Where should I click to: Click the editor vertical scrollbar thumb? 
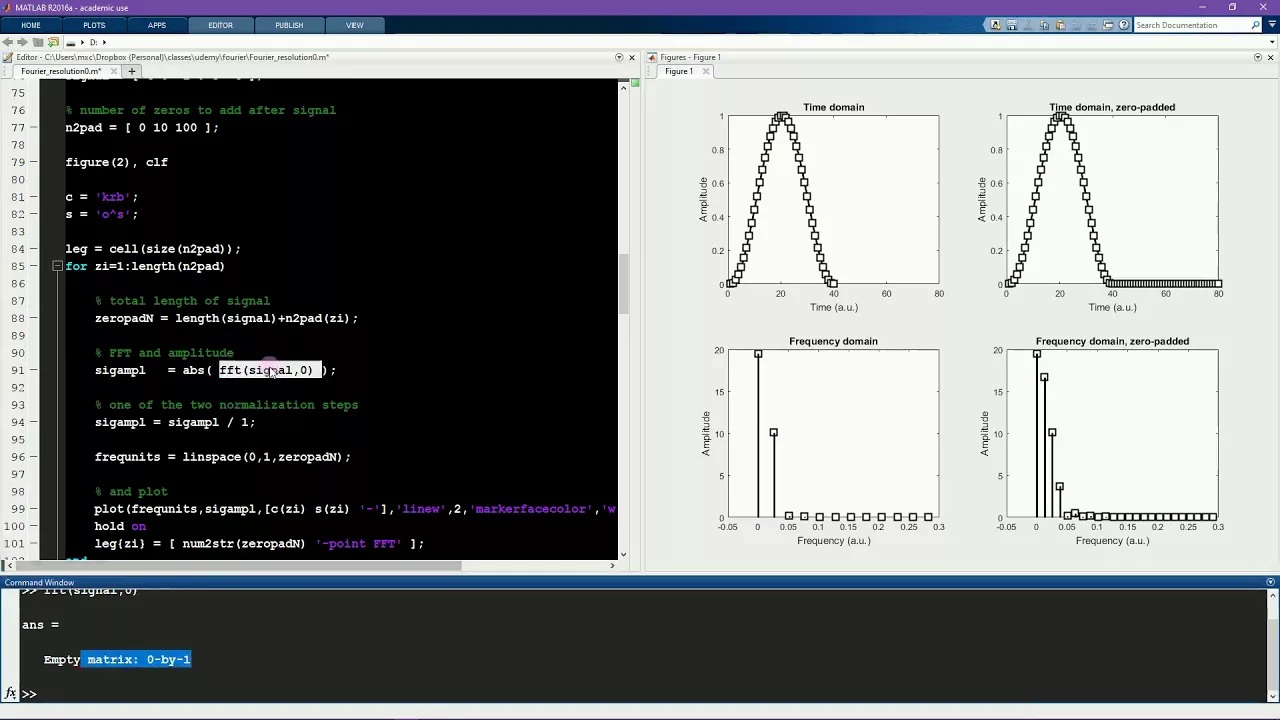tap(623, 284)
